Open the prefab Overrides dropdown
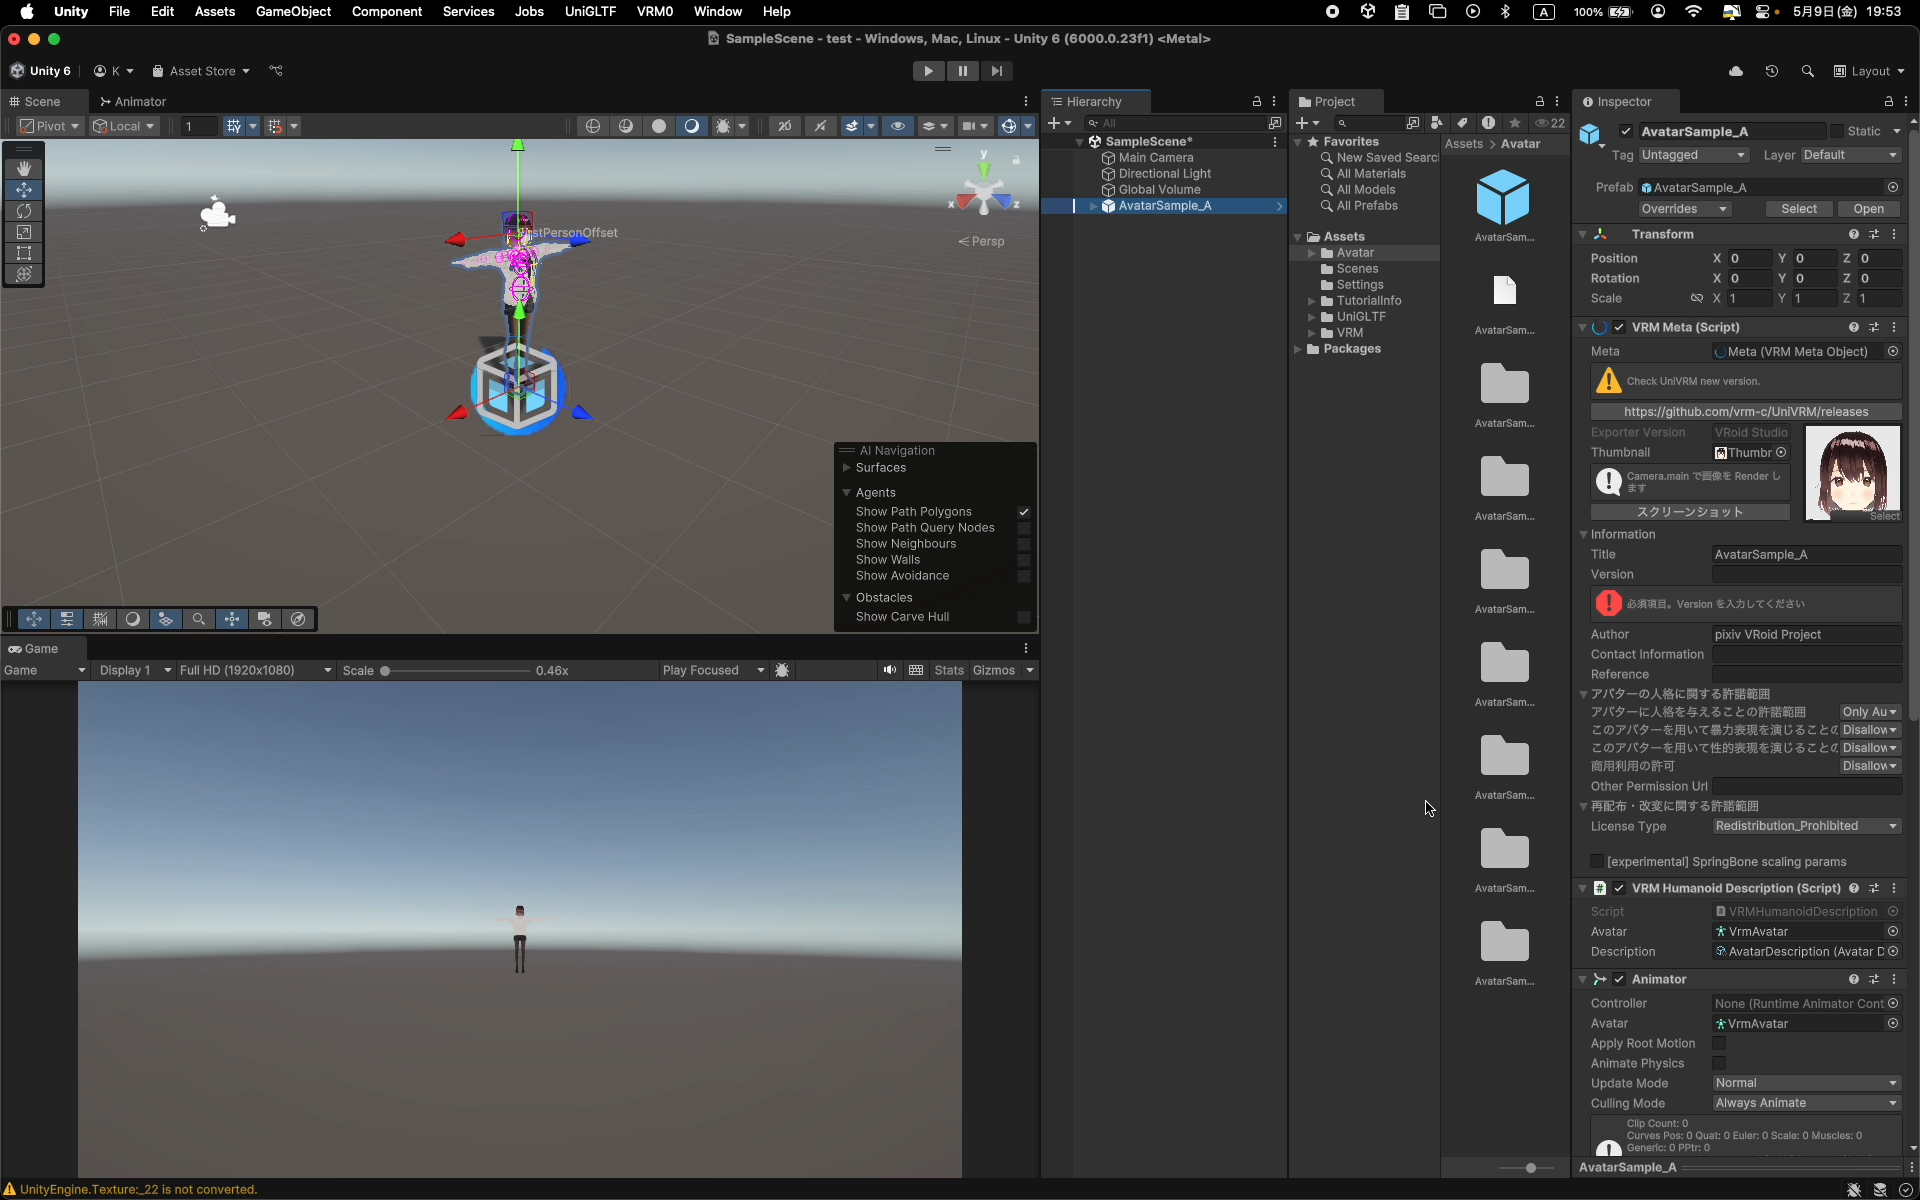Viewport: 1920px width, 1200px height. 1685,209
